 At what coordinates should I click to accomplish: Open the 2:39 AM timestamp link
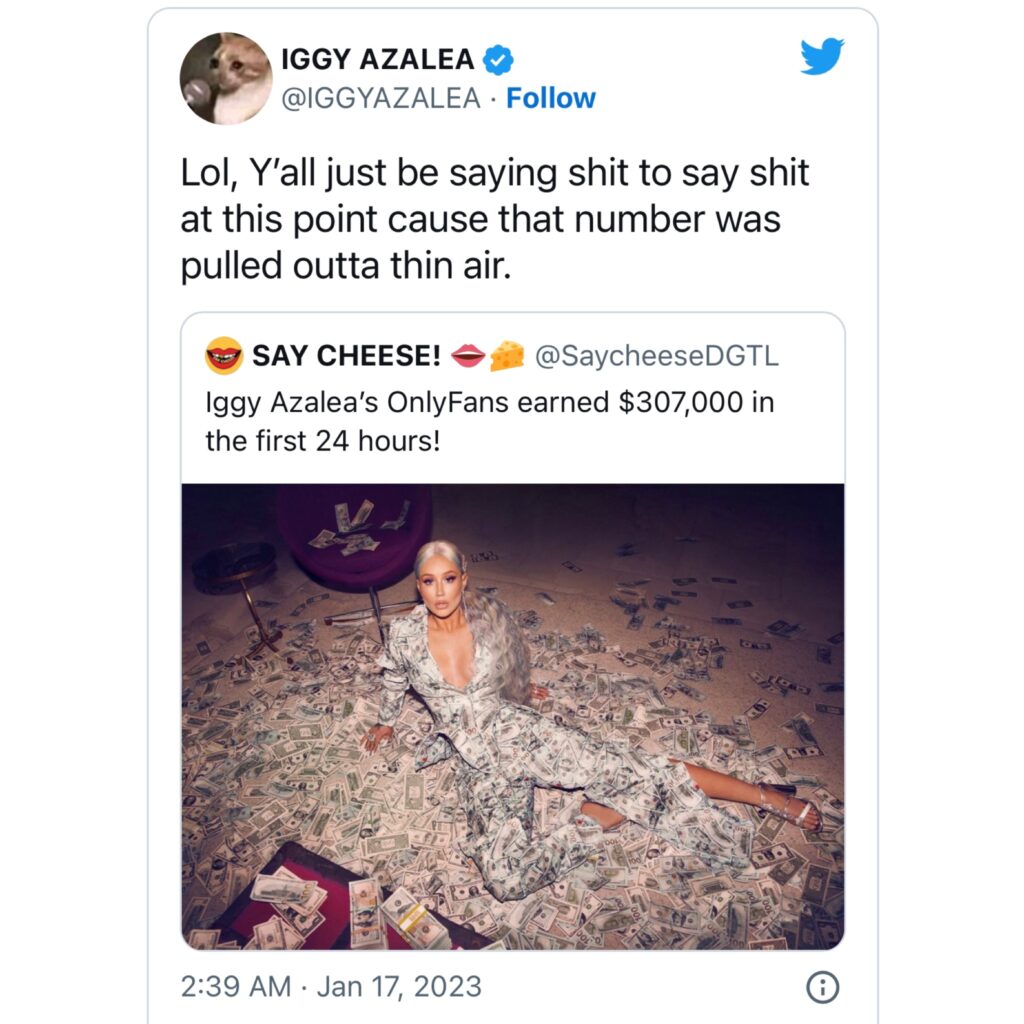236,987
